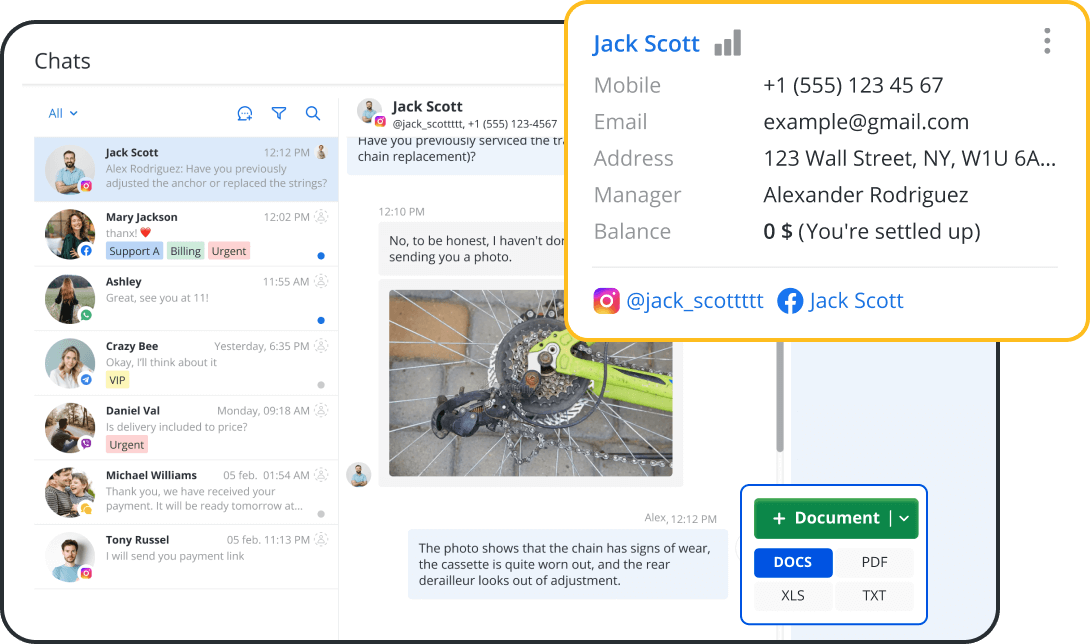1092x644 pixels.
Task: Click the chain photo in the conversation
Action: 531,382
